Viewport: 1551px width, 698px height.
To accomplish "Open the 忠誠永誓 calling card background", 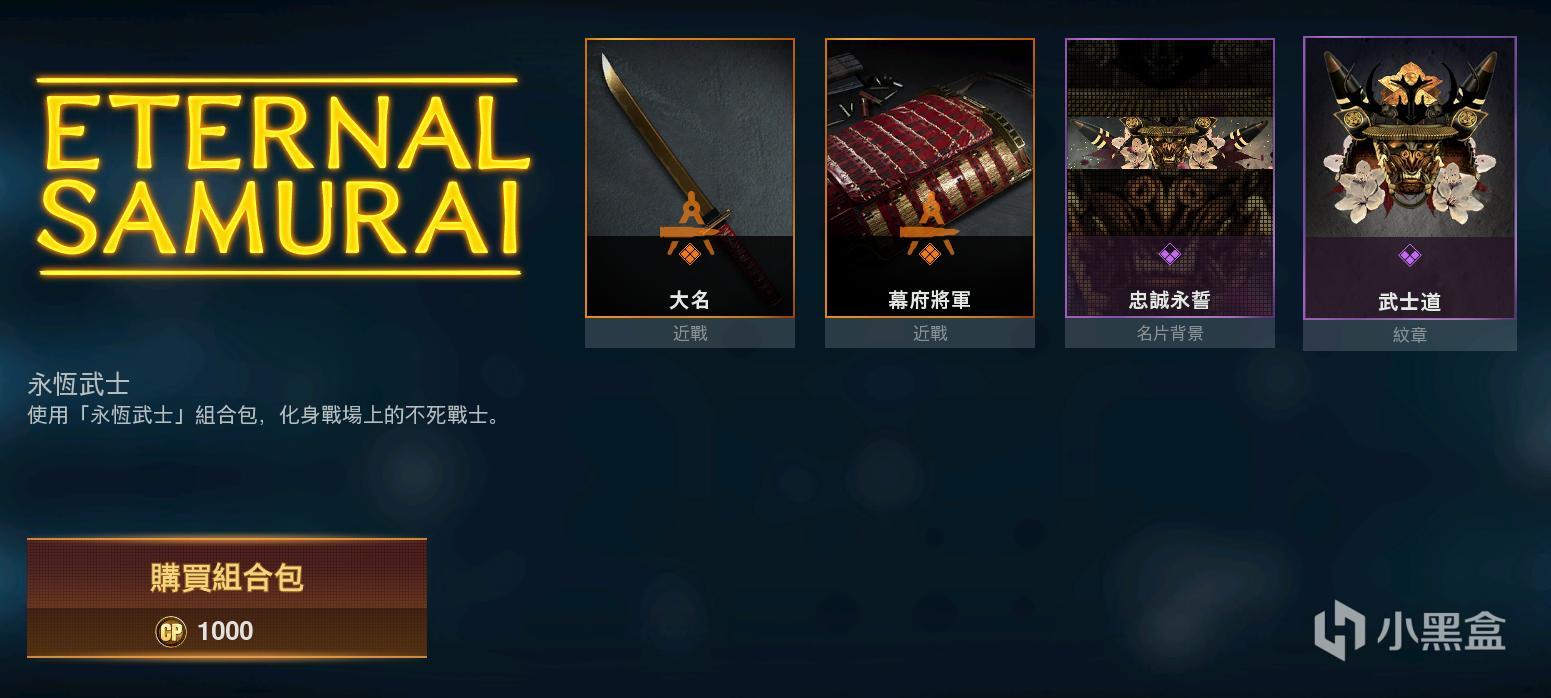I will click(1170, 178).
